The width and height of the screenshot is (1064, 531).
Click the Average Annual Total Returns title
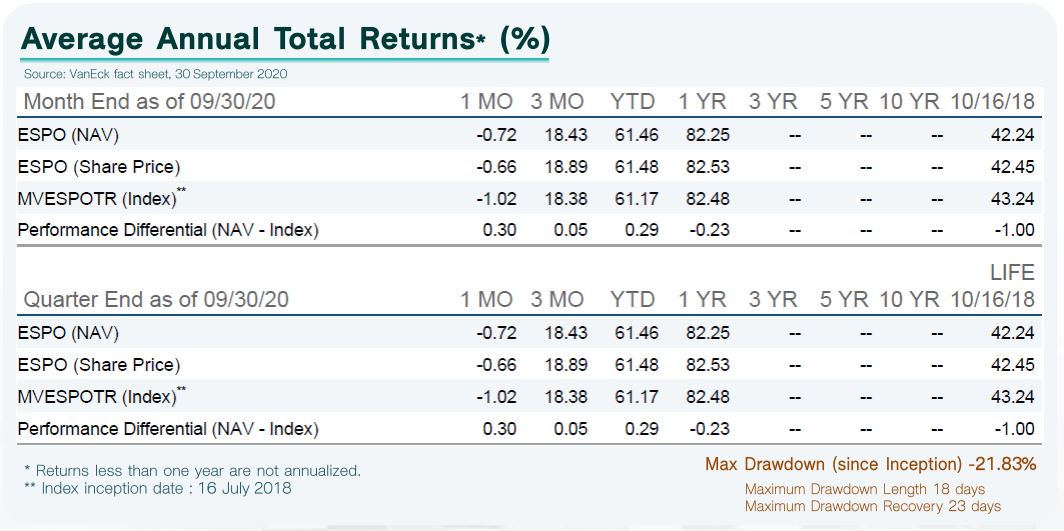pyautogui.click(x=285, y=38)
